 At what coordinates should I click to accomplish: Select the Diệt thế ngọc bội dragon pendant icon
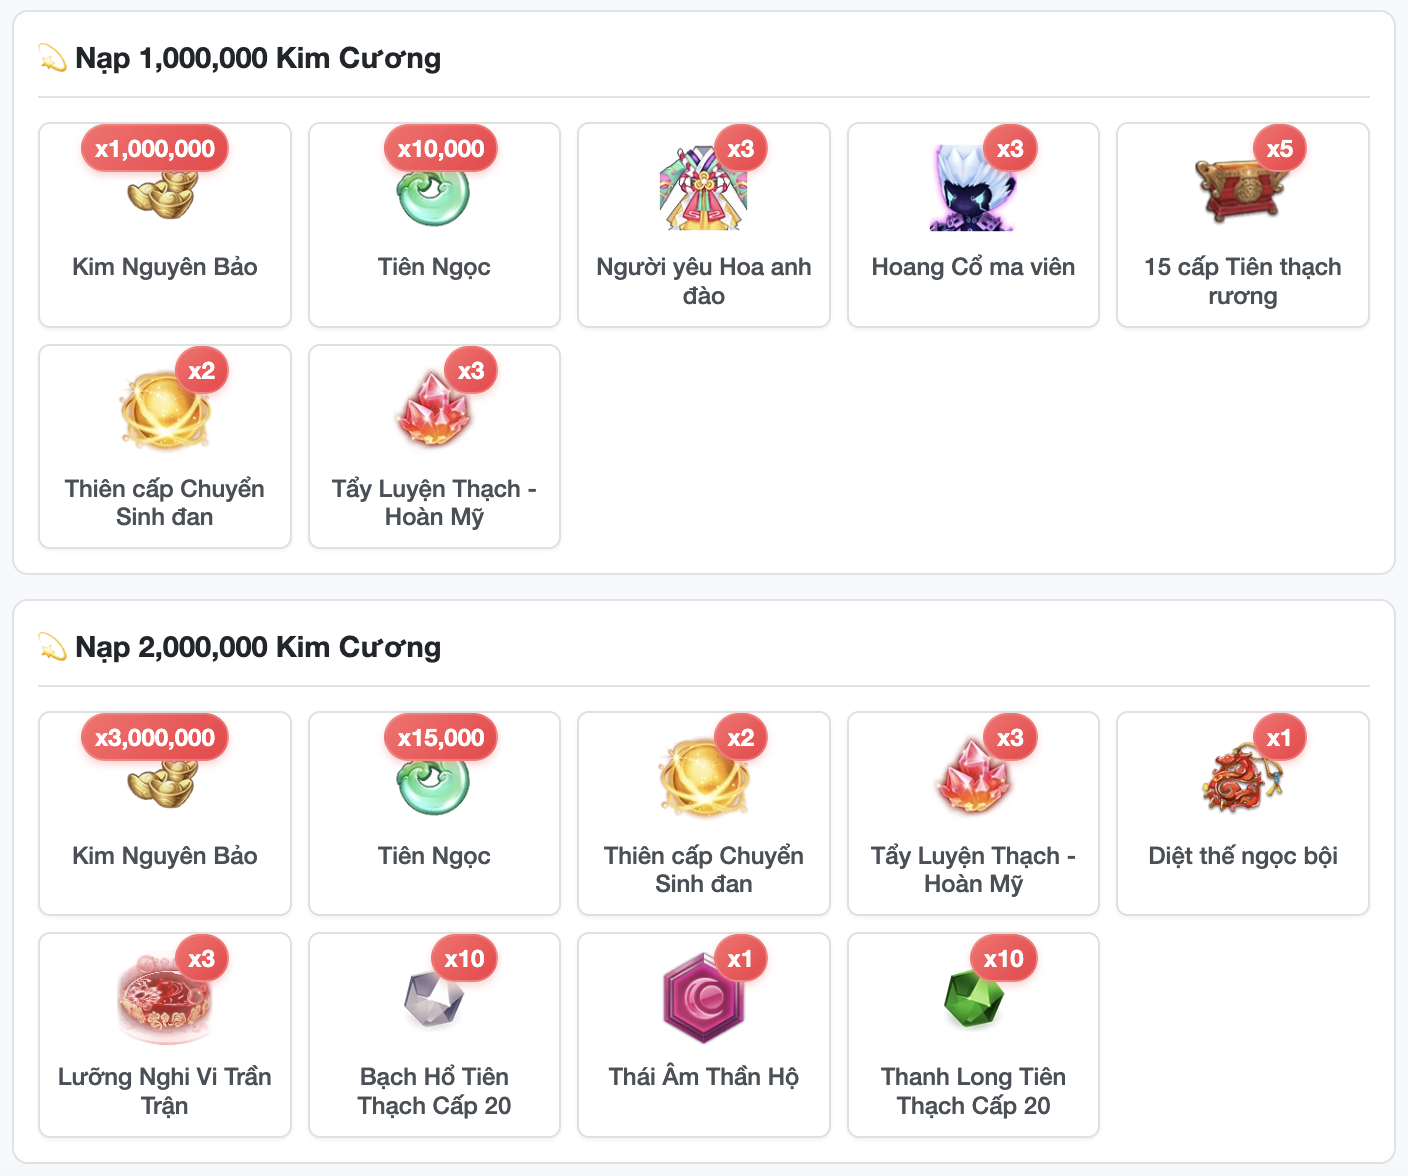coord(1242,776)
